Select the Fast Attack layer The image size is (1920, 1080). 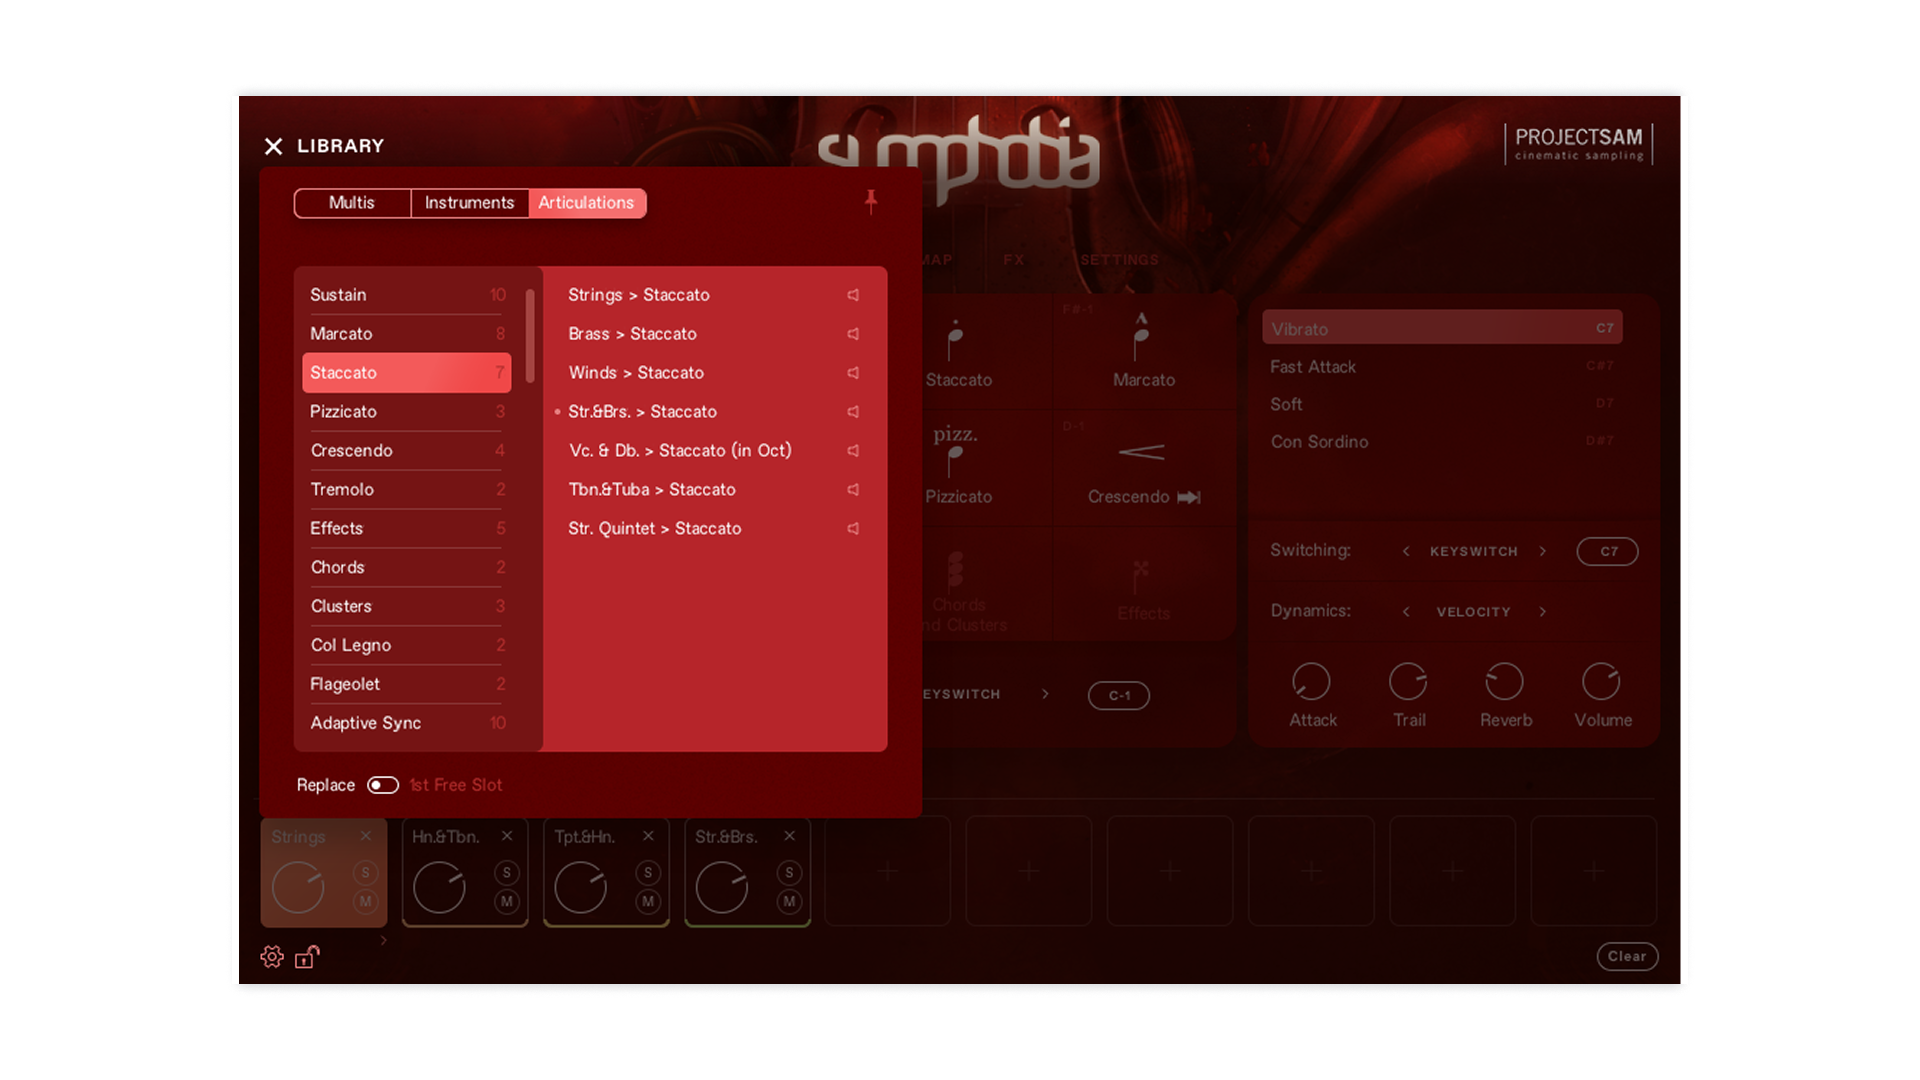1442,367
